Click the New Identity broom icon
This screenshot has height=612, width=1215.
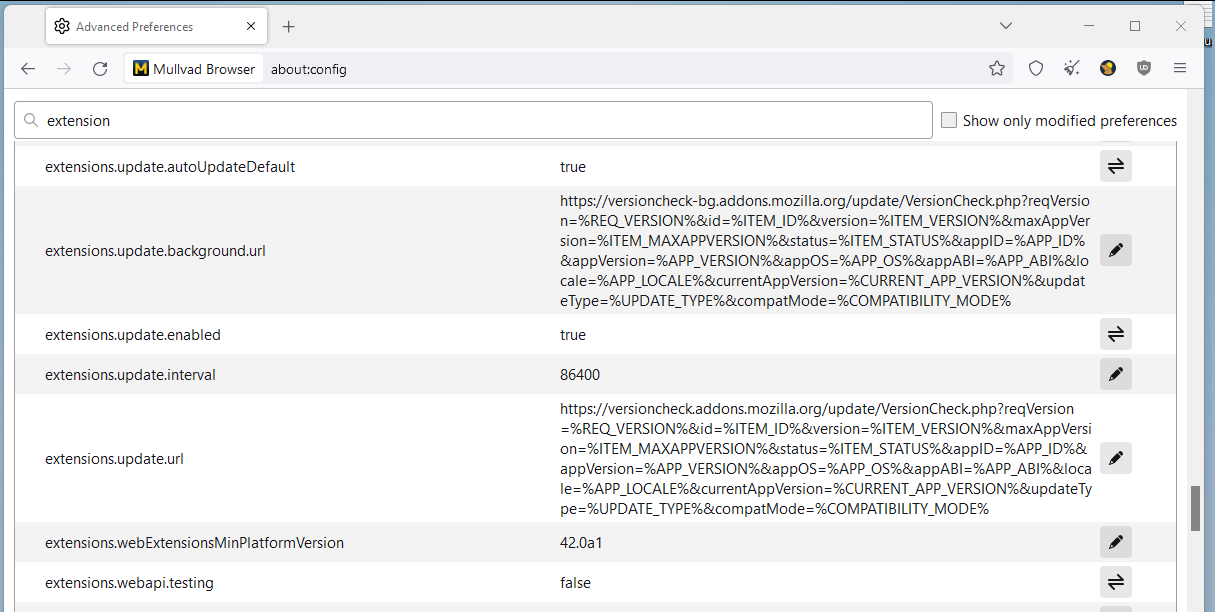(1072, 69)
